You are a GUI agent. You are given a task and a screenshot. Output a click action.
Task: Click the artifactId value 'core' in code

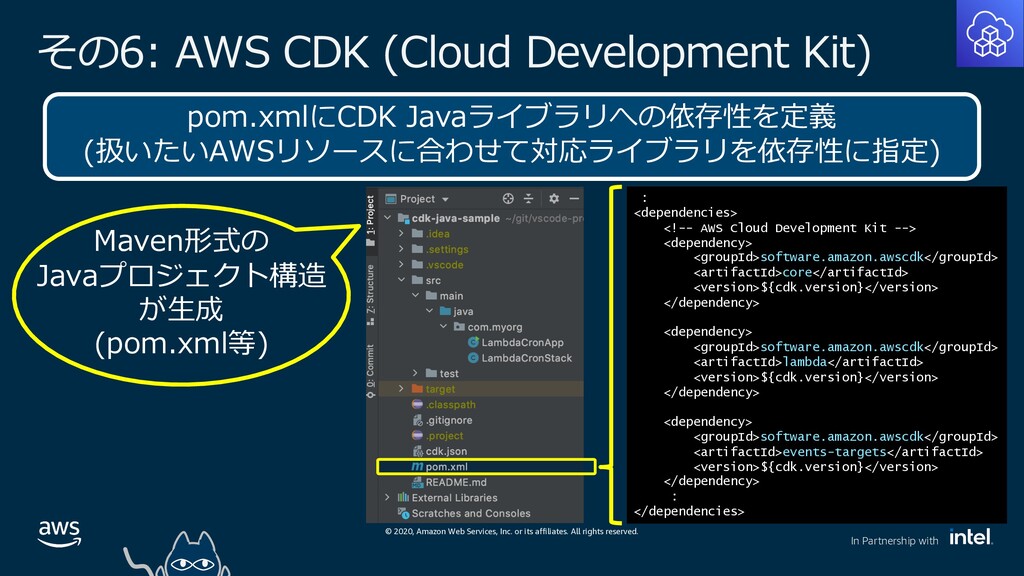(x=797, y=272)
